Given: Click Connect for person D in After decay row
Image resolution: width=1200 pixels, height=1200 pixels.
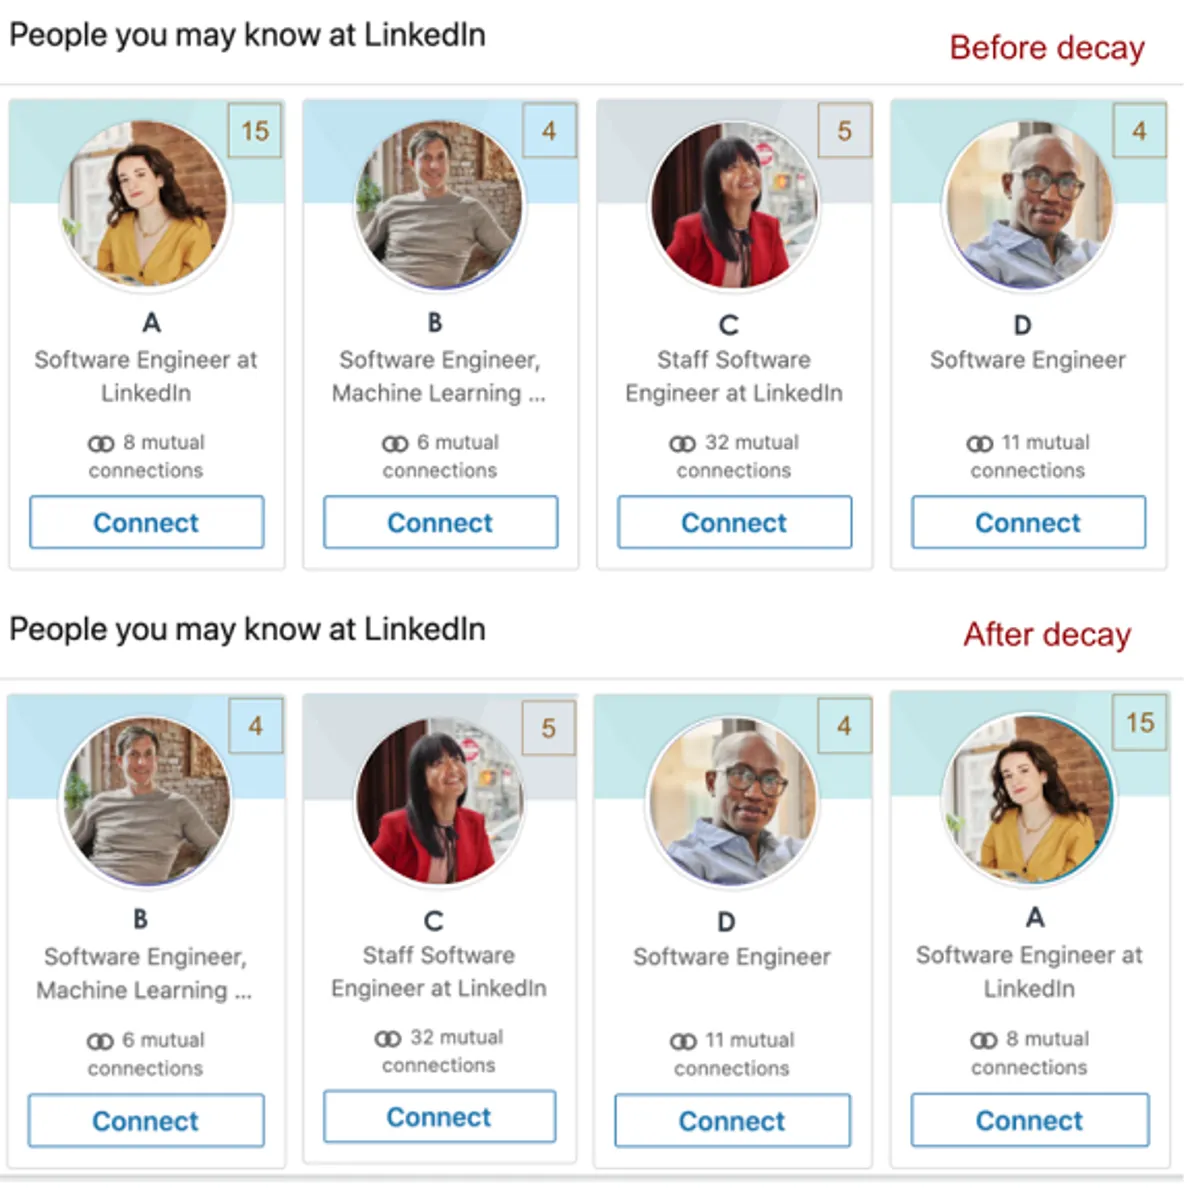Looking at the screenshot, I should (x=732, y=1120).
